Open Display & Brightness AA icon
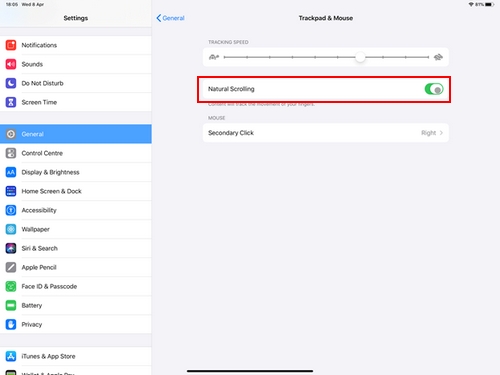 pyautogui.click(x=11, y=172)
